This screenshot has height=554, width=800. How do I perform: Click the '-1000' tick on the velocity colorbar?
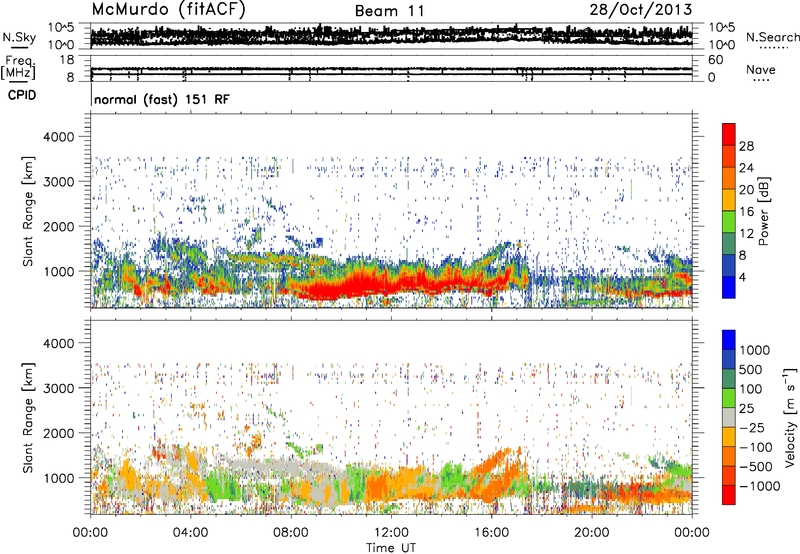point(760,486)
